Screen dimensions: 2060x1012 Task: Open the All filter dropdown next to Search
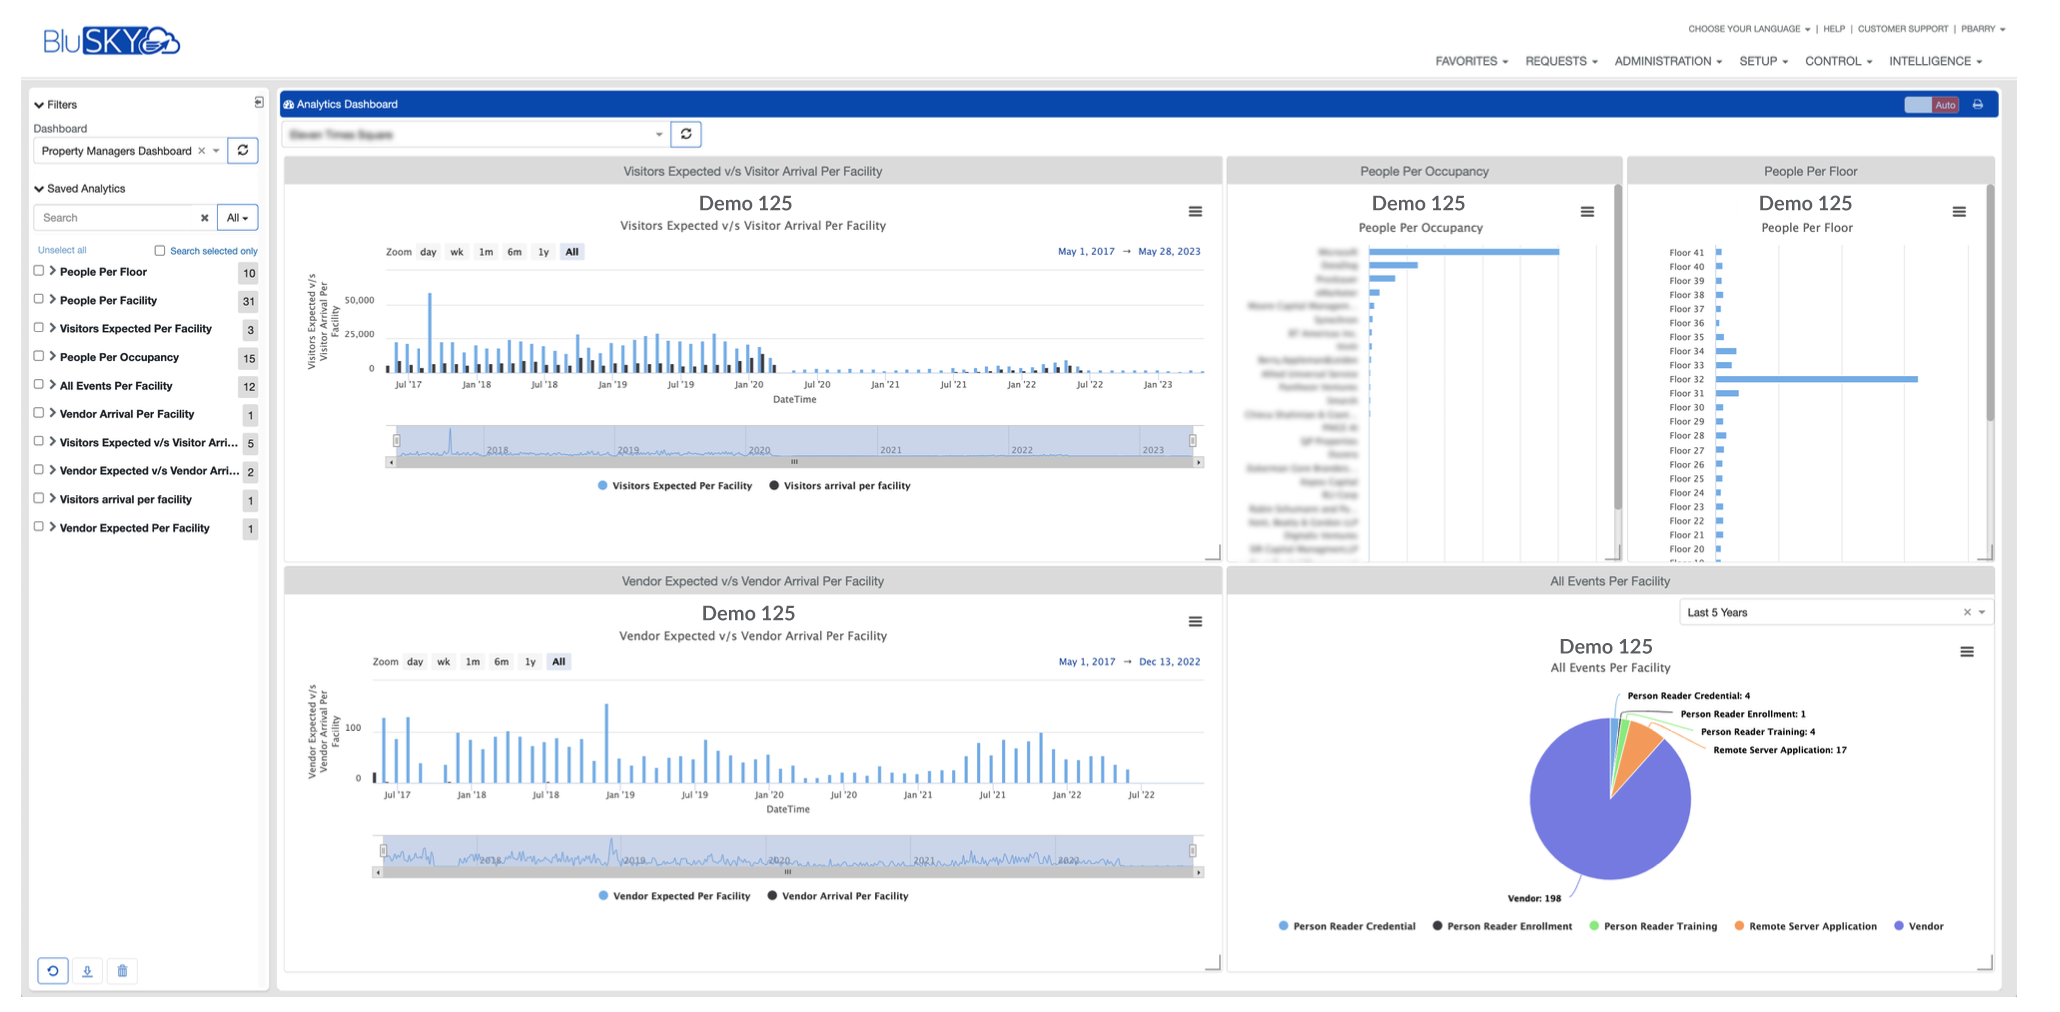235,217
